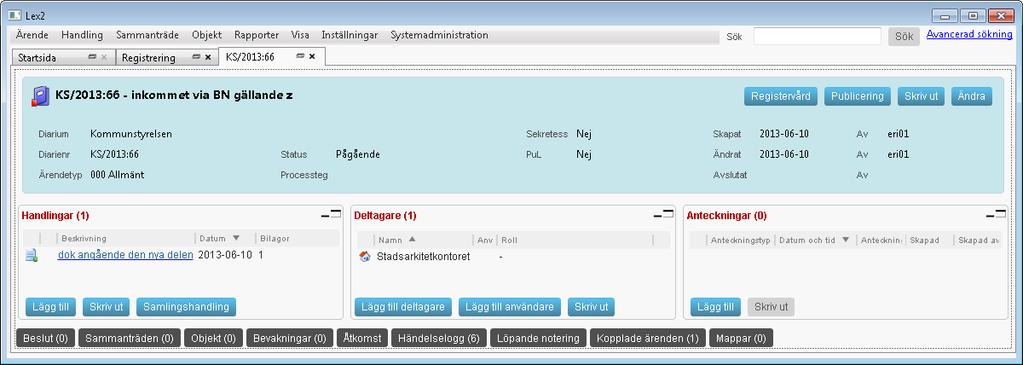Screen dimensions: 1023x365
Task: Open the Mappar (0) section
Action: 741,338
